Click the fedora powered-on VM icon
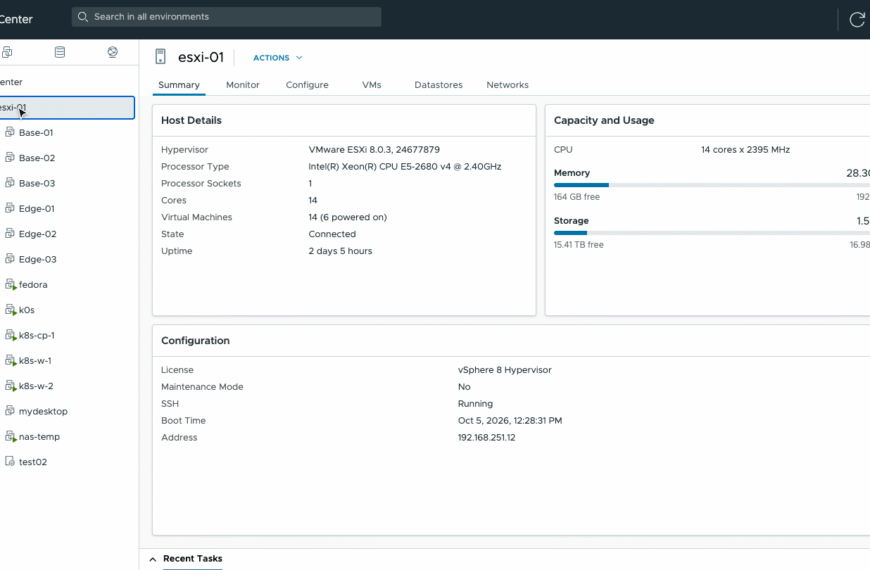The height and width of the screenshot is (570, 870). point(10,285)
